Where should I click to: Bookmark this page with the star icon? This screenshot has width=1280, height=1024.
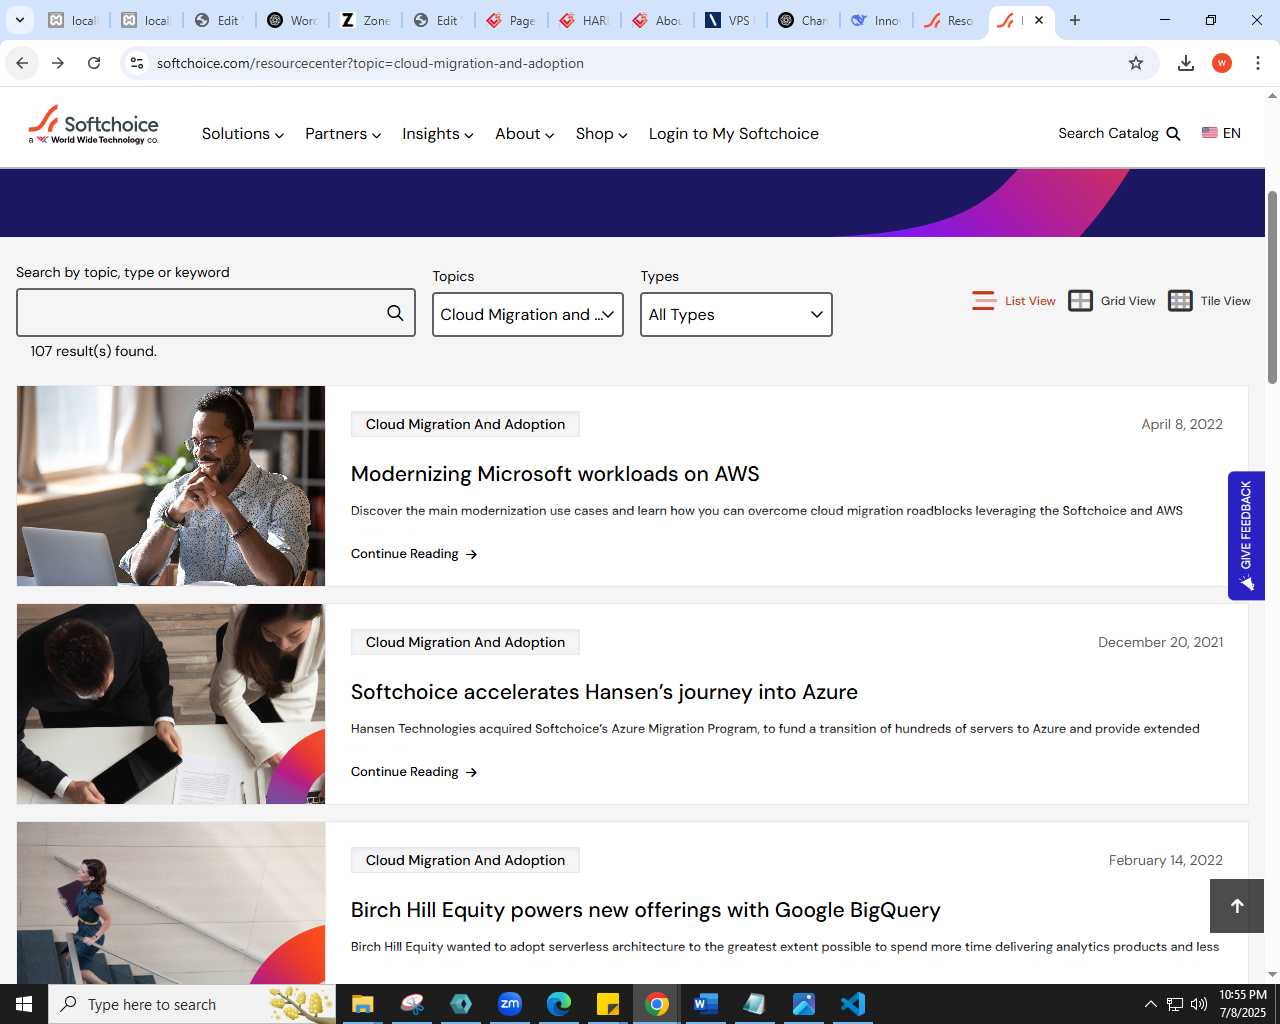1136,63
